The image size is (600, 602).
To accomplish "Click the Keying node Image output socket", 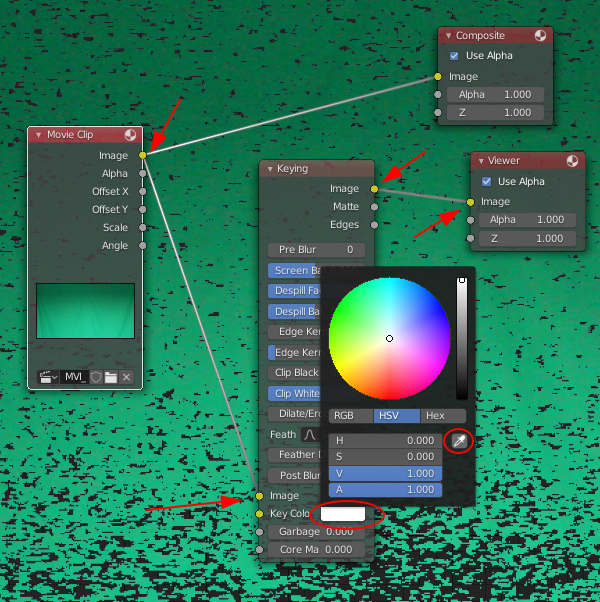I will point(374,188).
